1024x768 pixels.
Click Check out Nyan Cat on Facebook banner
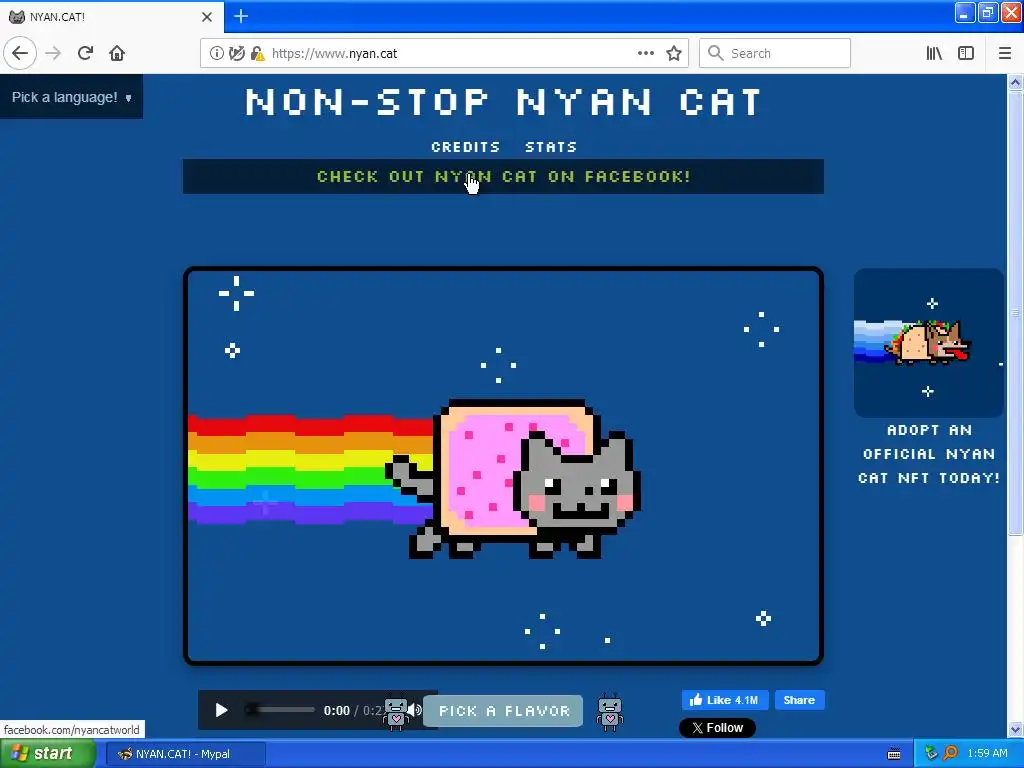[x=503, y=176]
